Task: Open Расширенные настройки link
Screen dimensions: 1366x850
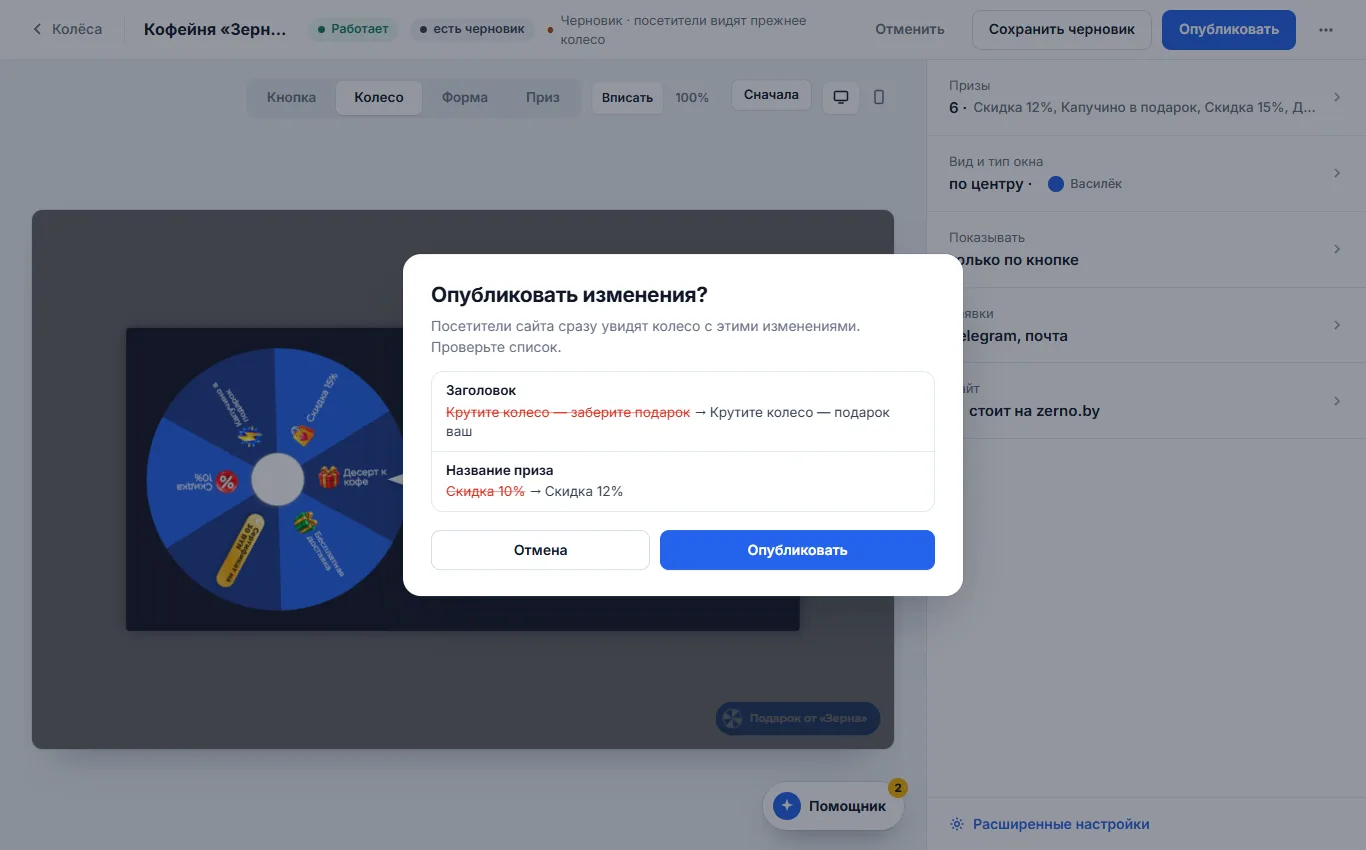Action: pos(1061,825)
